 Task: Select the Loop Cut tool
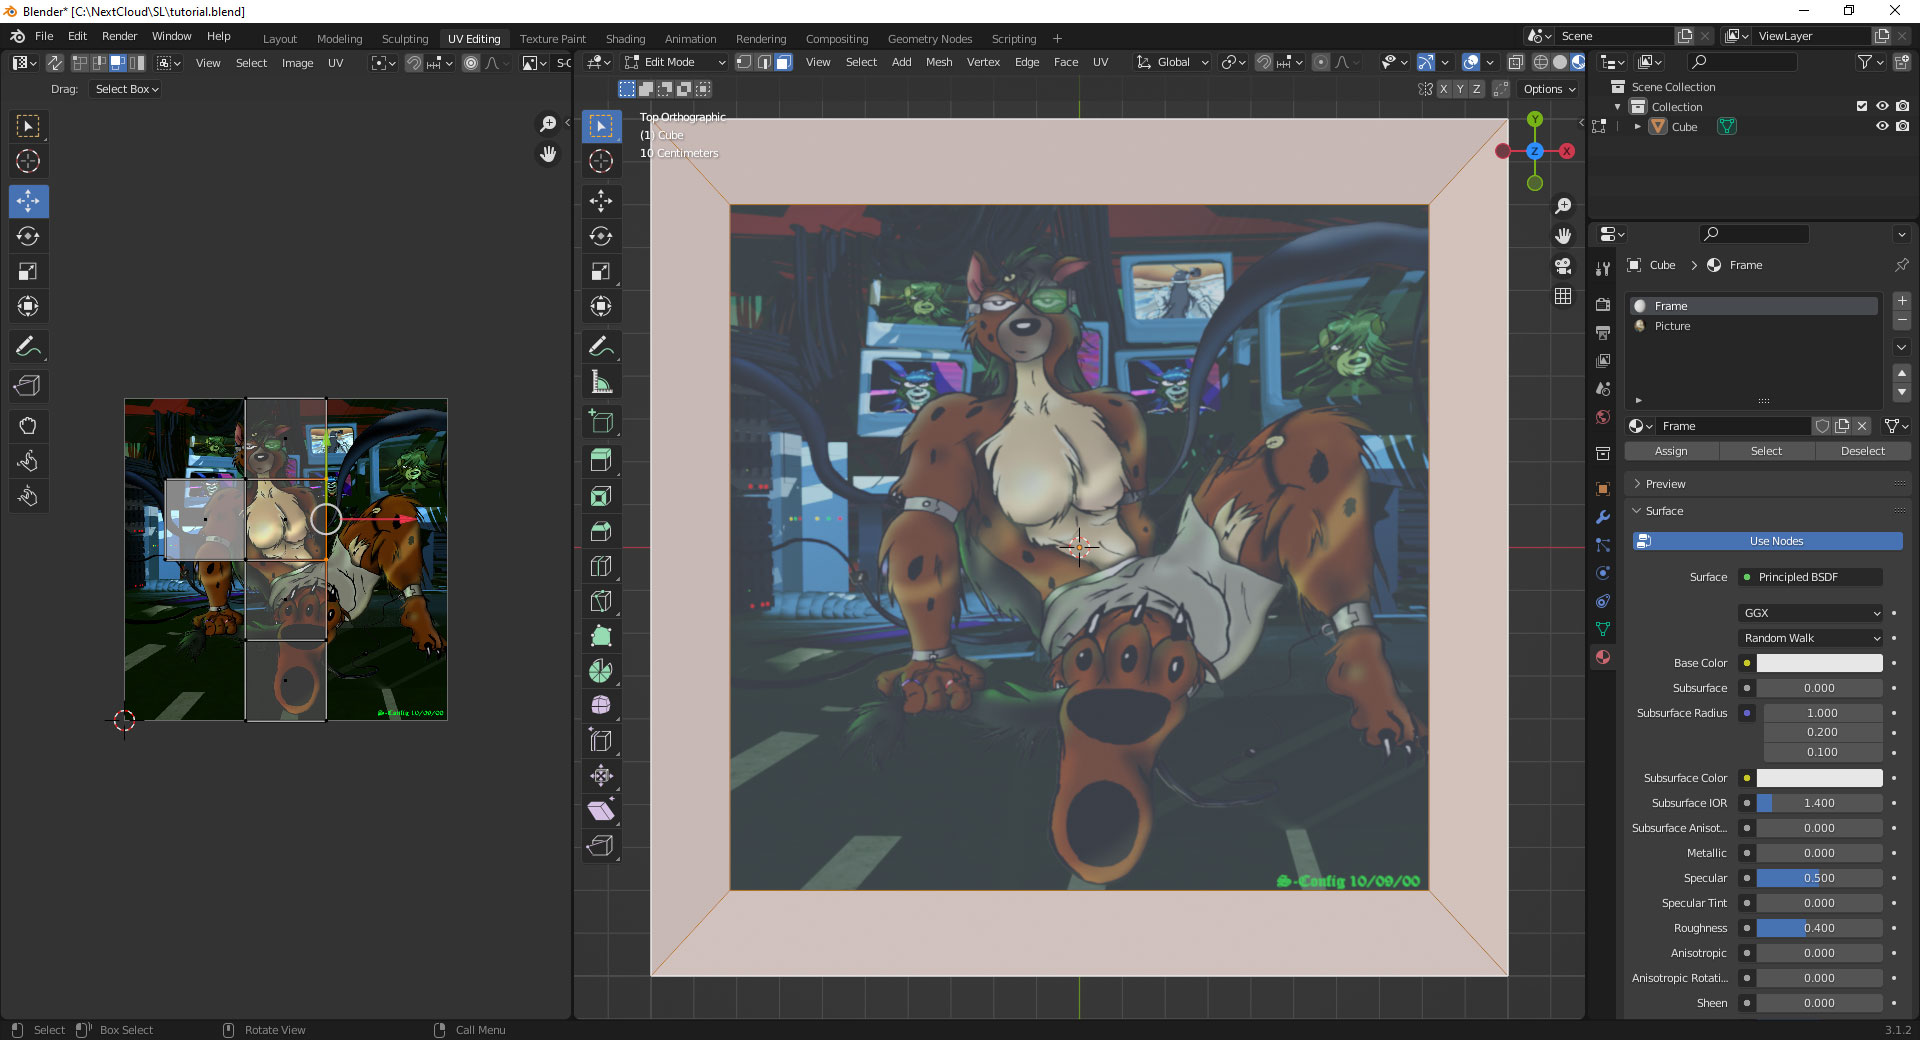click(601, 566)
